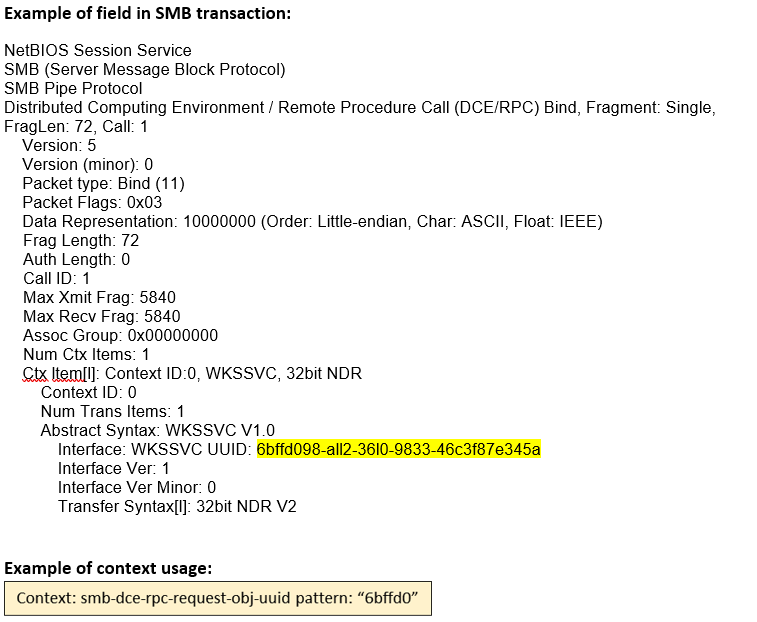This screenshot has height=622, width=757.
Task: Click the highlighted WKSSVC UUID value
Action: [x=398, y=450]
